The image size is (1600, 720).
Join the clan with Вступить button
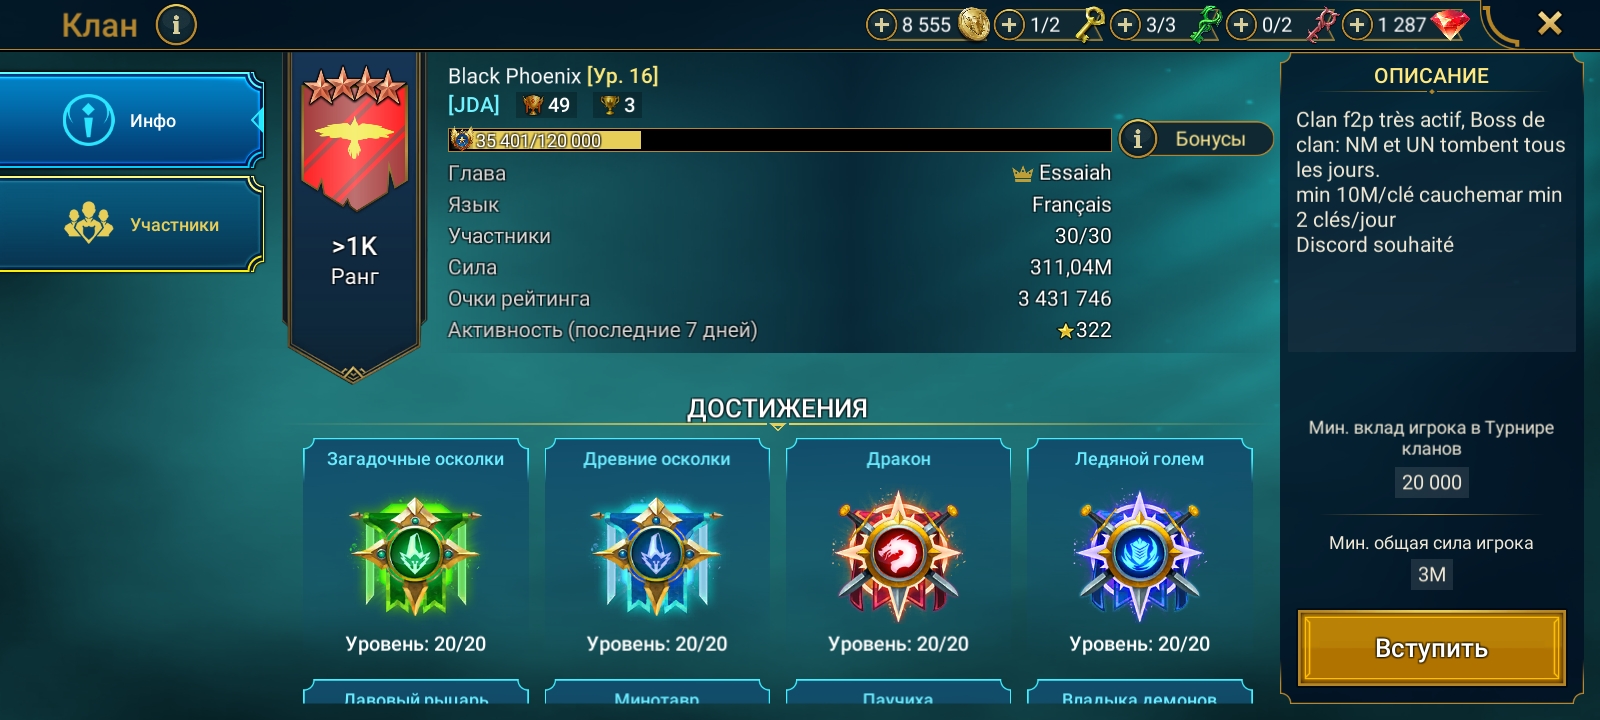(1431, 648)
